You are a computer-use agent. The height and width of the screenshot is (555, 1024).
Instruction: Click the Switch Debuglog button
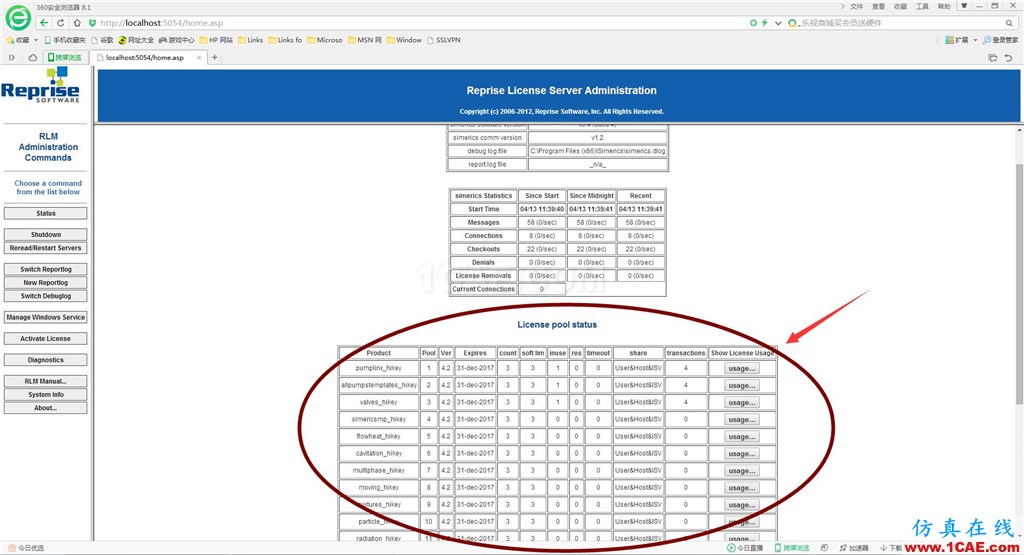(46, 296)
